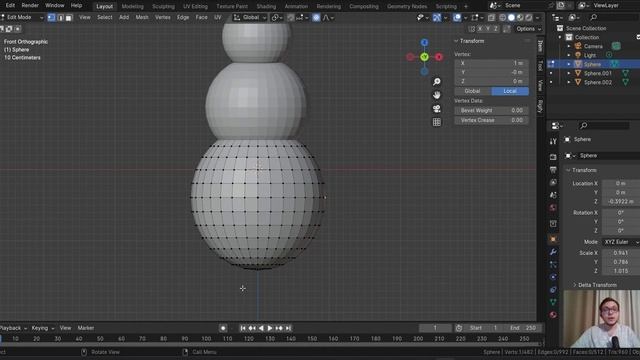Open XYZ Euler rotation mode dropdown

tap(621, 242)
